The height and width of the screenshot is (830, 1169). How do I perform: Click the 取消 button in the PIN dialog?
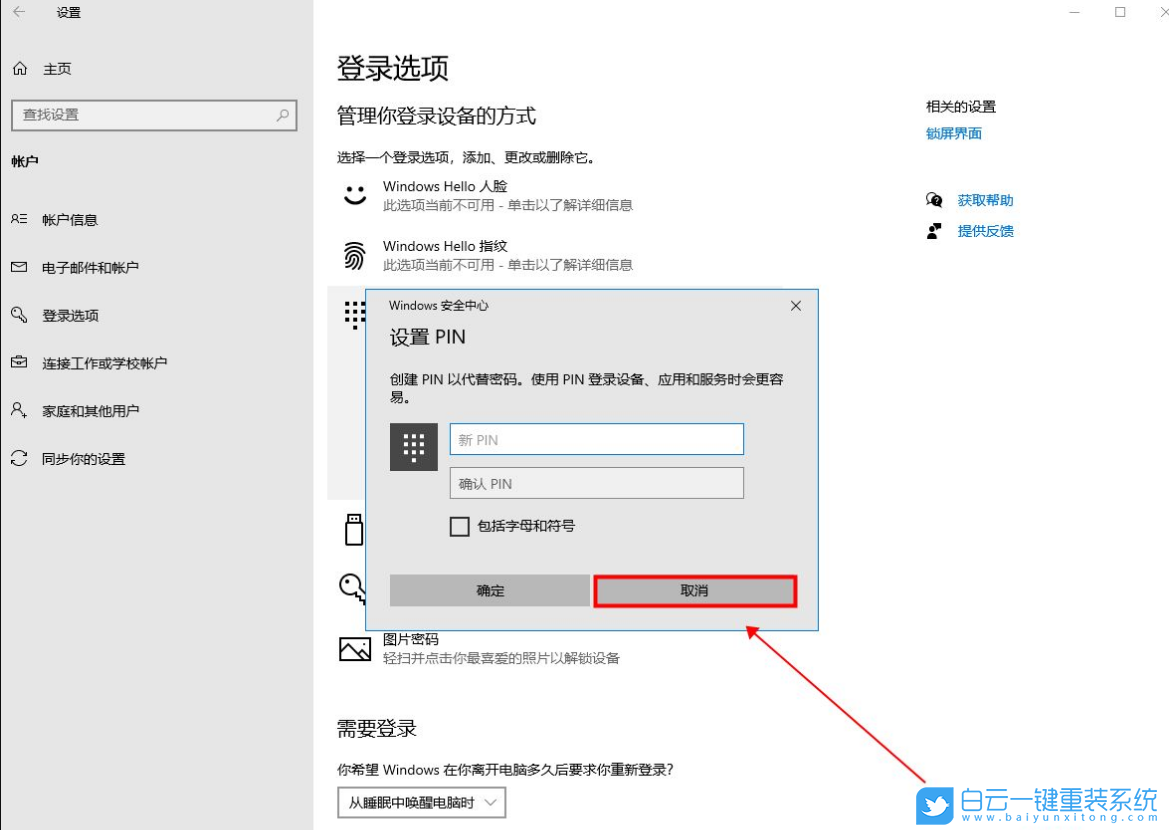click(x=694, y=590)
